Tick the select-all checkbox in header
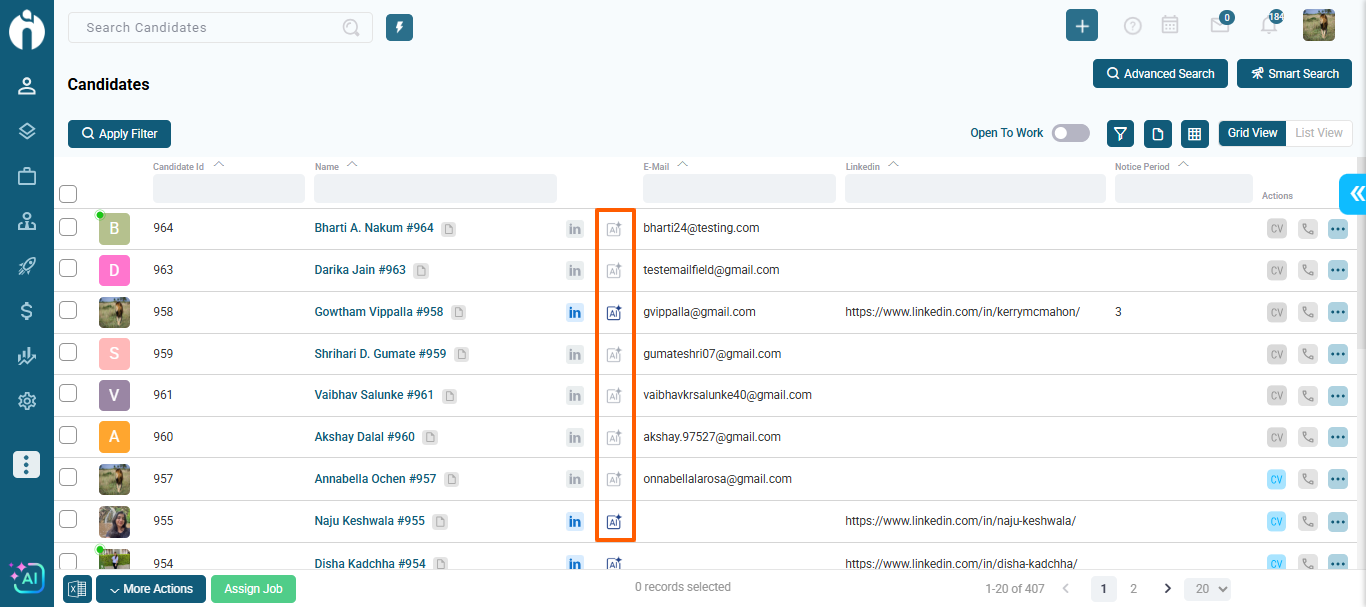This screenshot has height=607, width=1366. (x=68, y=193)
